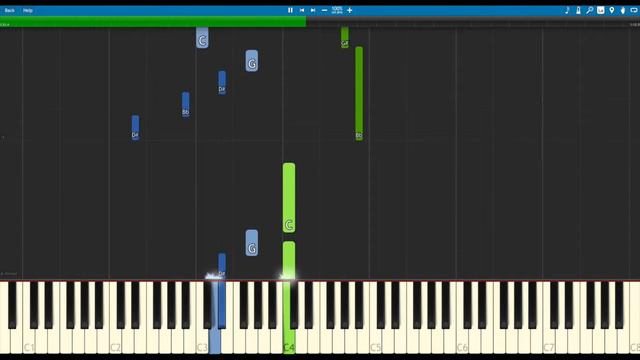
Task: Toggle sheet music note icon
Action: 567,10
